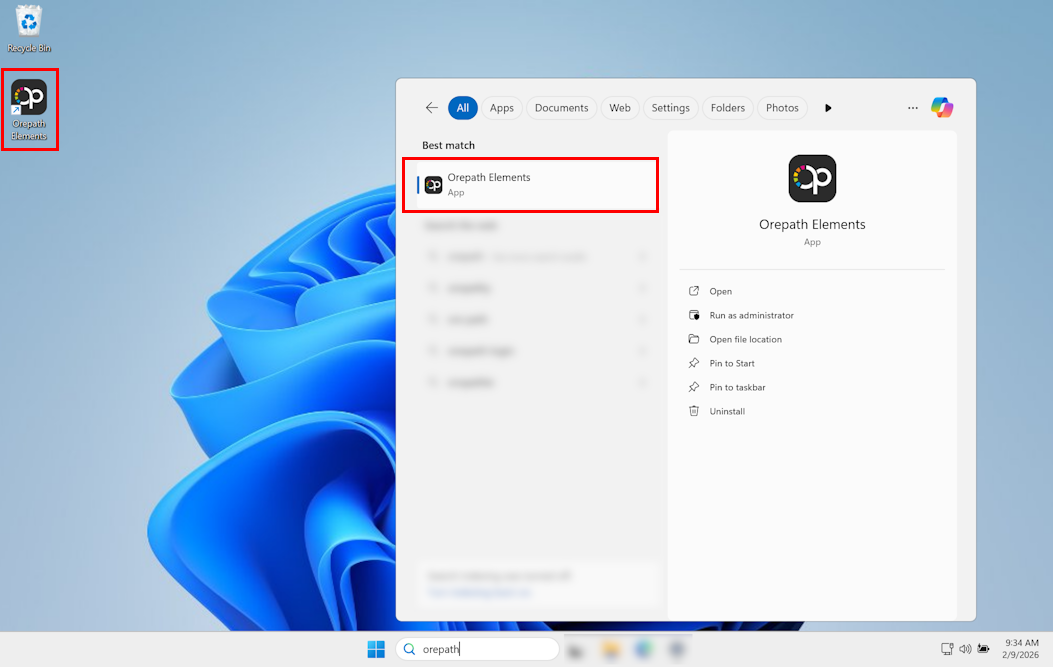Open Orepath Elements desktop shortcut

click(29, 108)
